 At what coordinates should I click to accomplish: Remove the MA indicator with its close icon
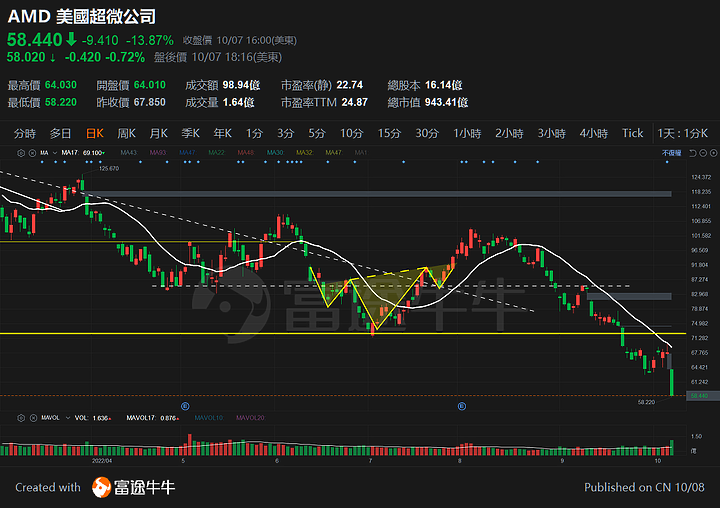[x=32, y=153]
